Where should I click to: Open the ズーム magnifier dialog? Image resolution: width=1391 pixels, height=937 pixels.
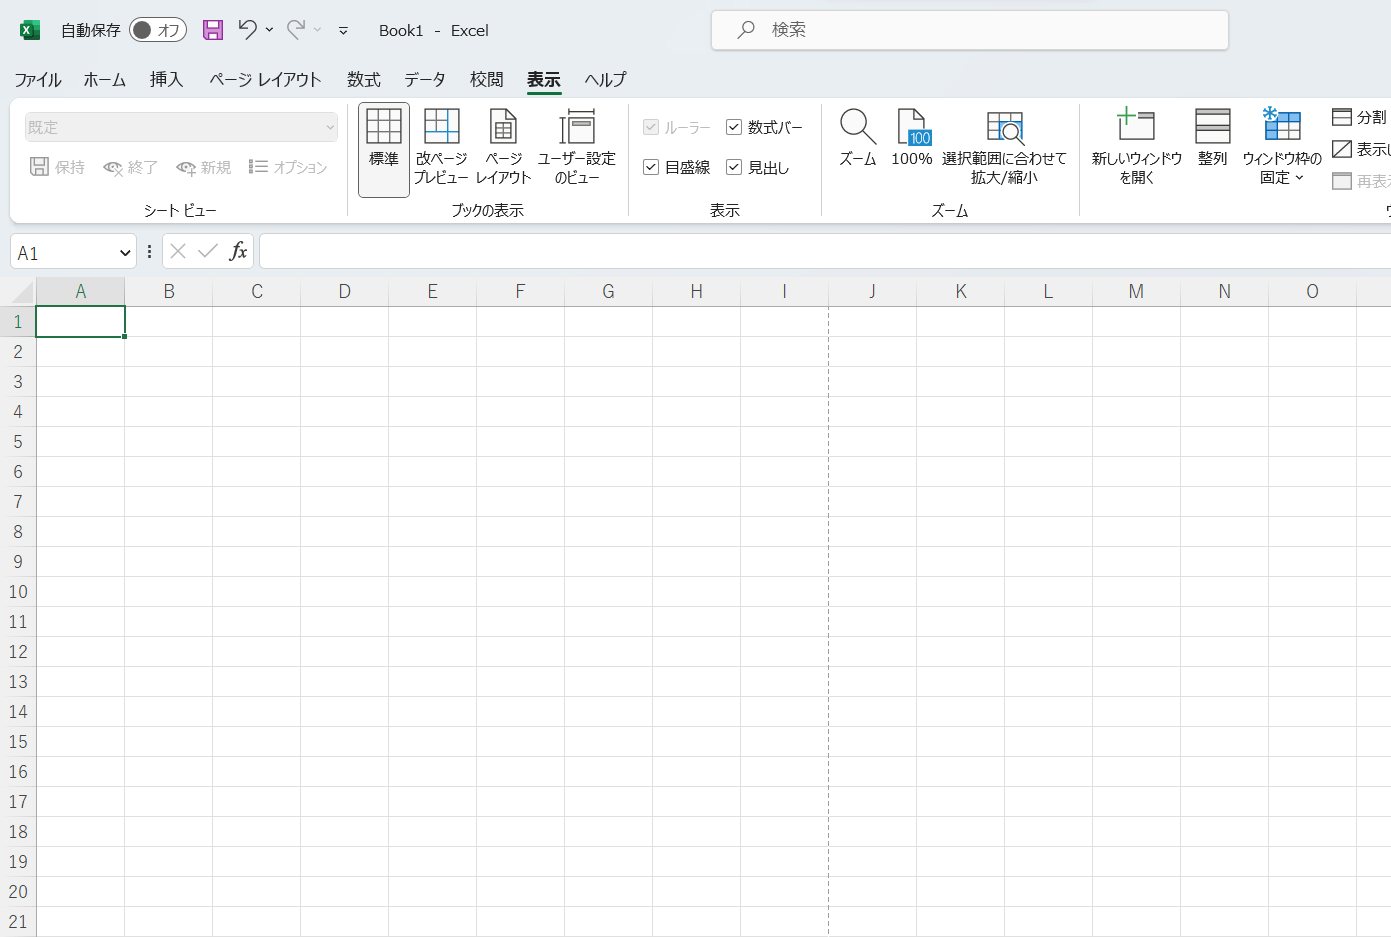(858, 139)
